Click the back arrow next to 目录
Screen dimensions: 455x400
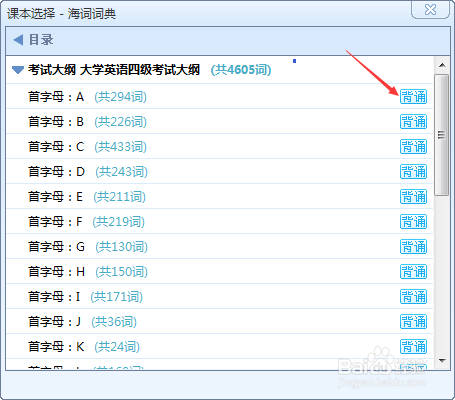(x=18, y=40)
